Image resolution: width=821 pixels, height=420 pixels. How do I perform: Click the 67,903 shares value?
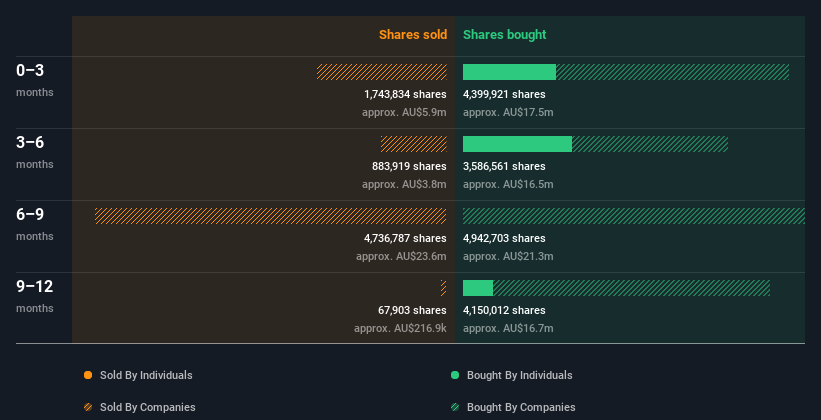click(x=412, y=310)
